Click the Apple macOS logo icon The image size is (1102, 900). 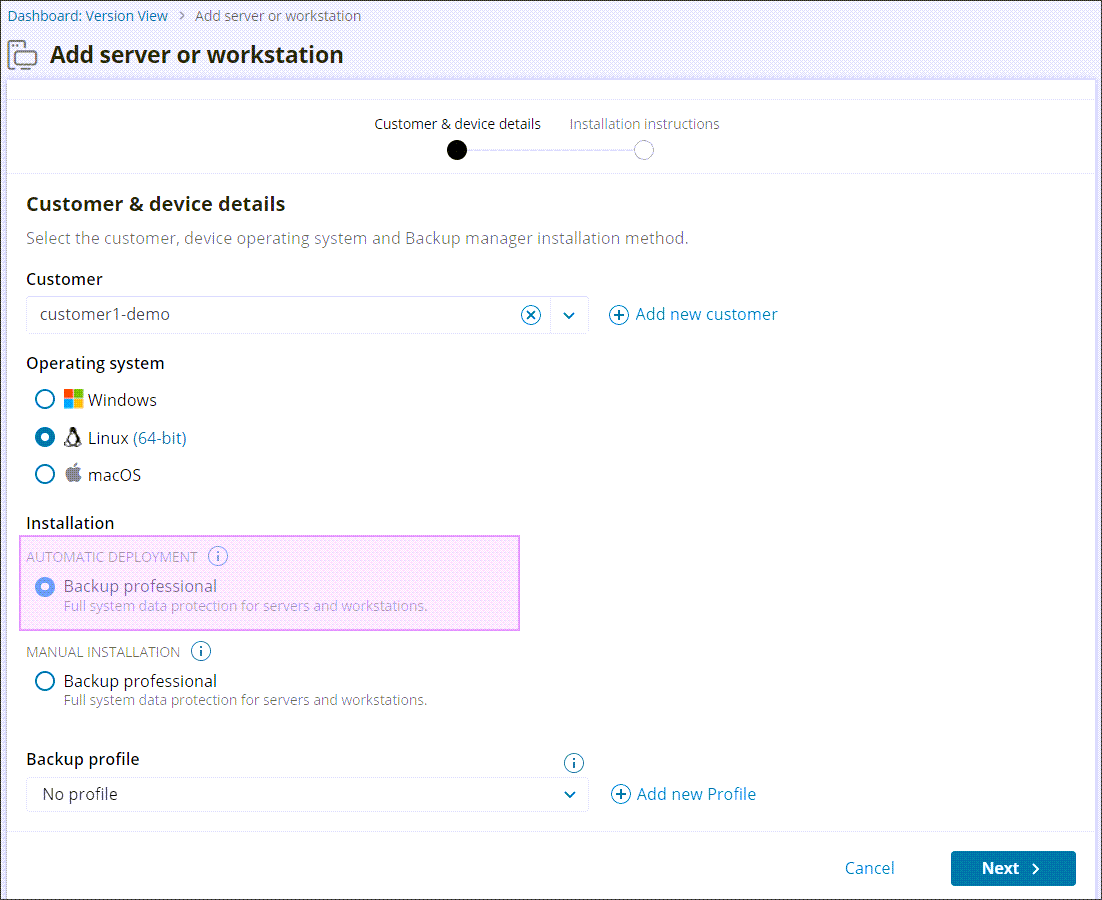[x=73, y=473]
